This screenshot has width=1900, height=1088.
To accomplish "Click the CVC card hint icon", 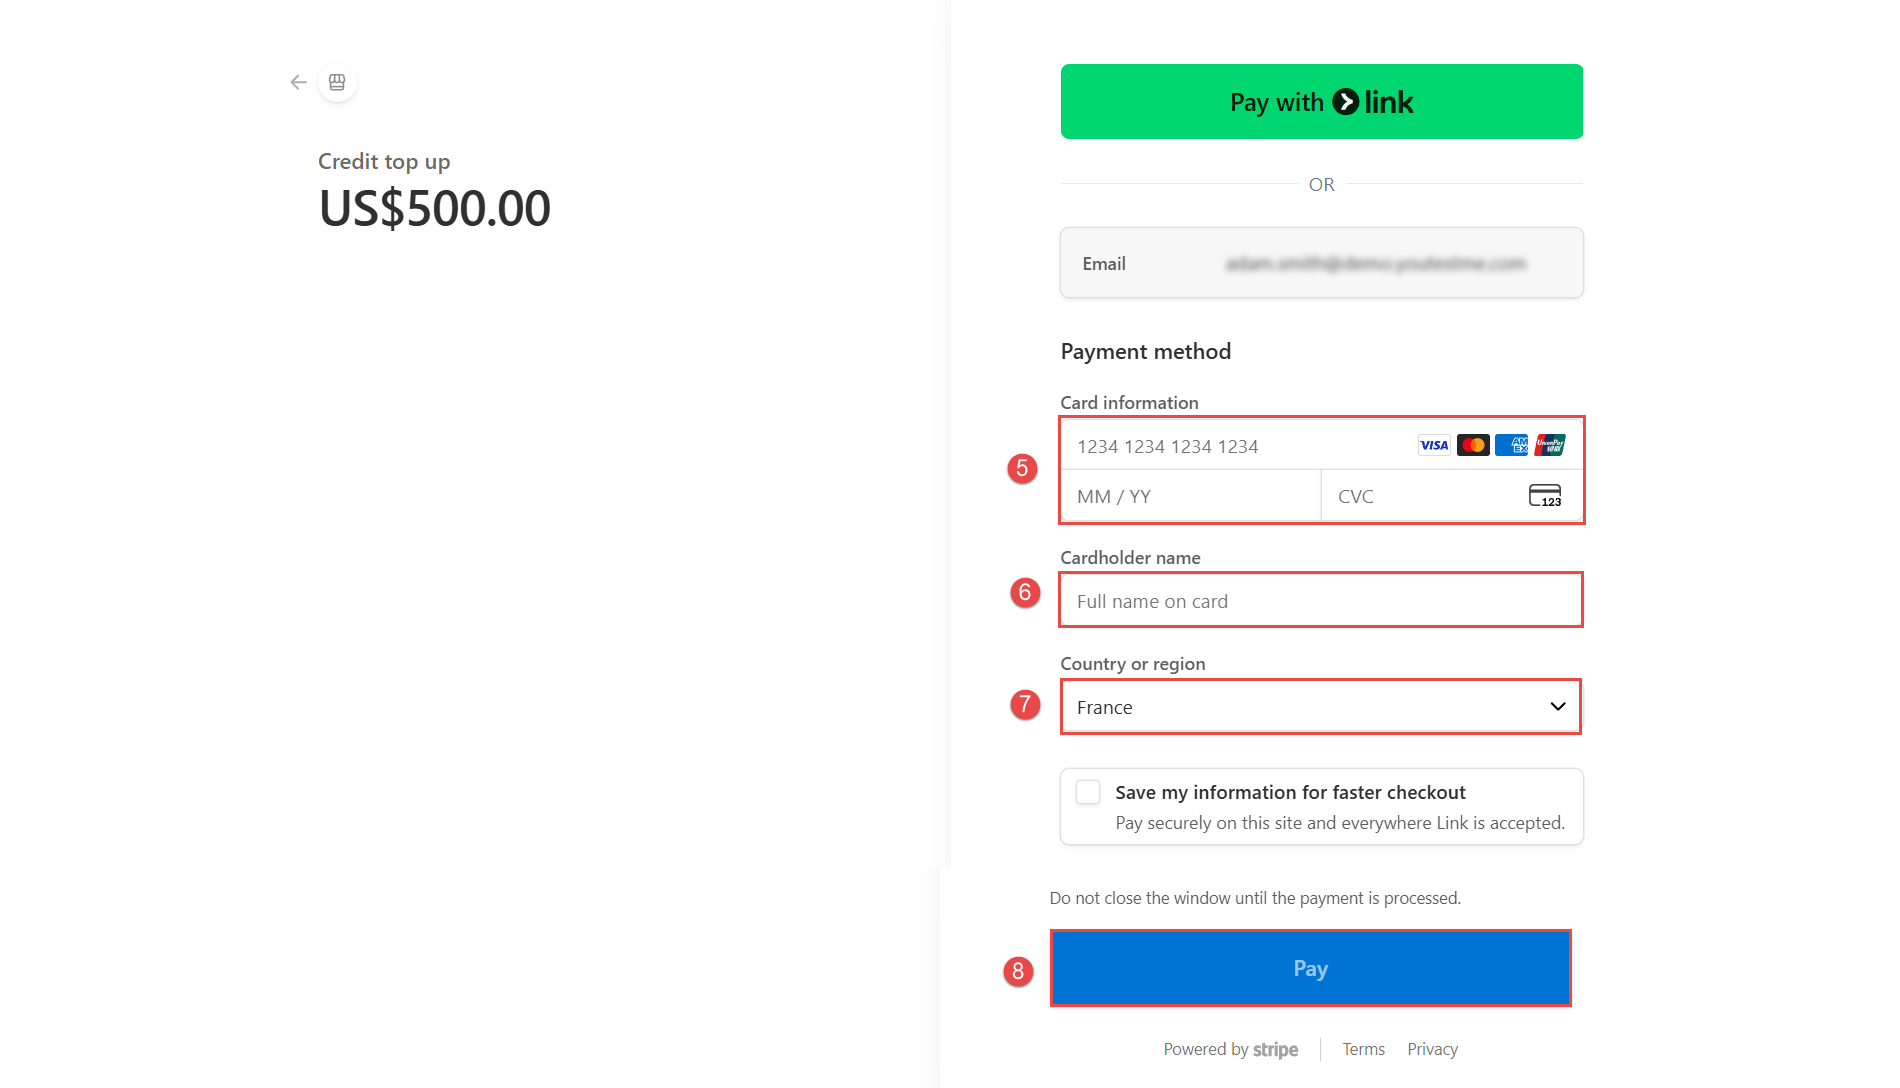I will point(1545,496).
